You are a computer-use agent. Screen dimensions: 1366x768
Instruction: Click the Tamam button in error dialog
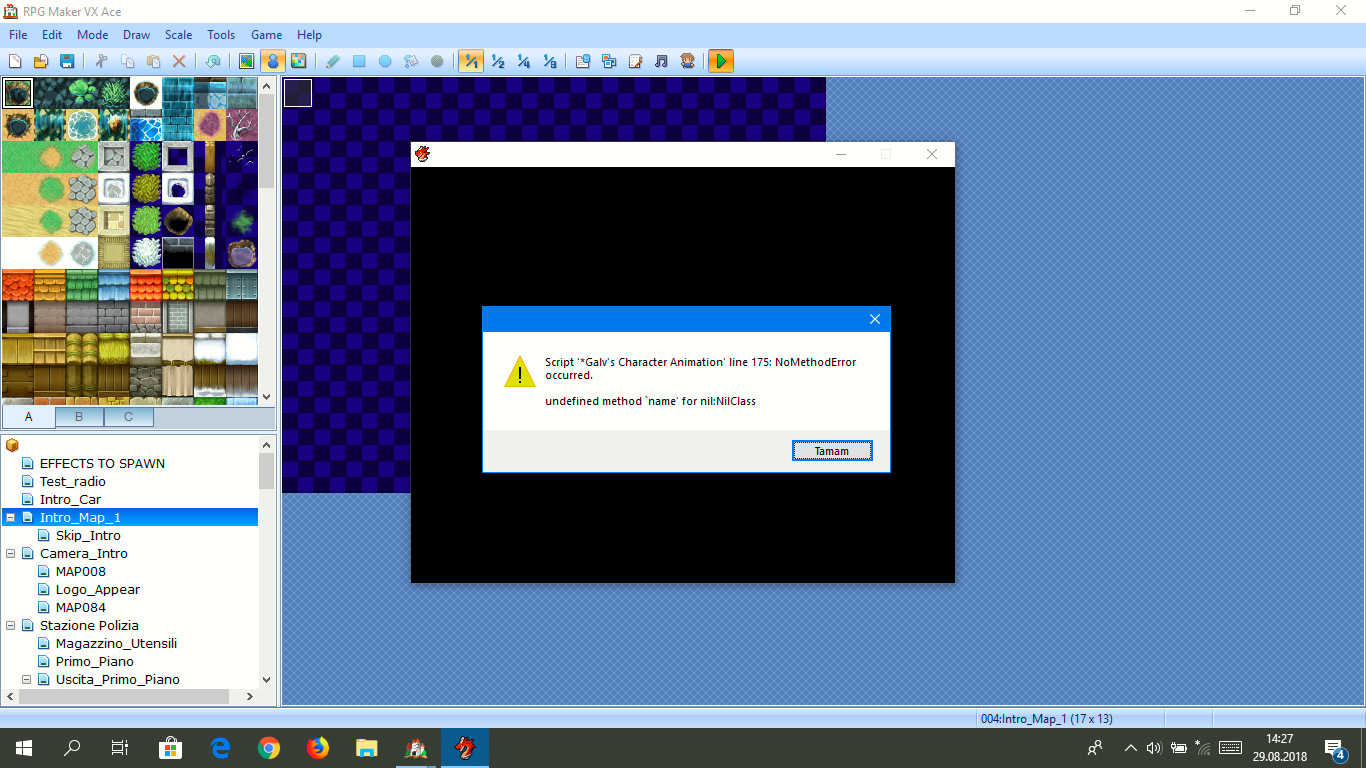tap(832, 451)
